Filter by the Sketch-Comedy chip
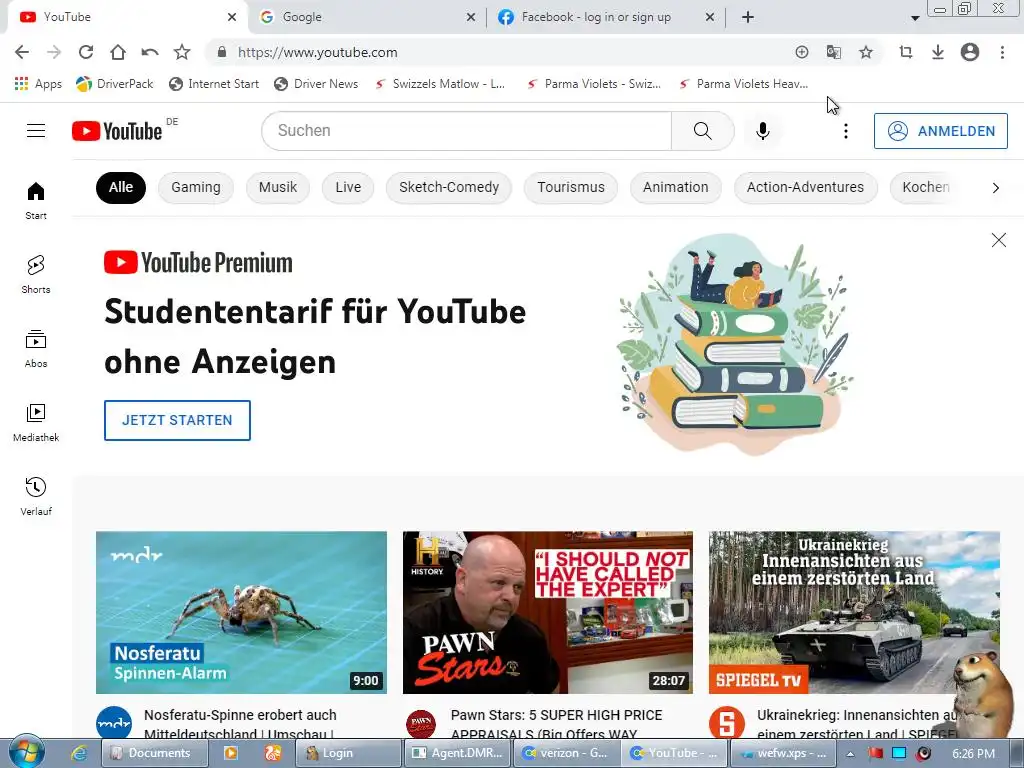The width and height of the screenshot is (1024, 768). coord(449,187)
